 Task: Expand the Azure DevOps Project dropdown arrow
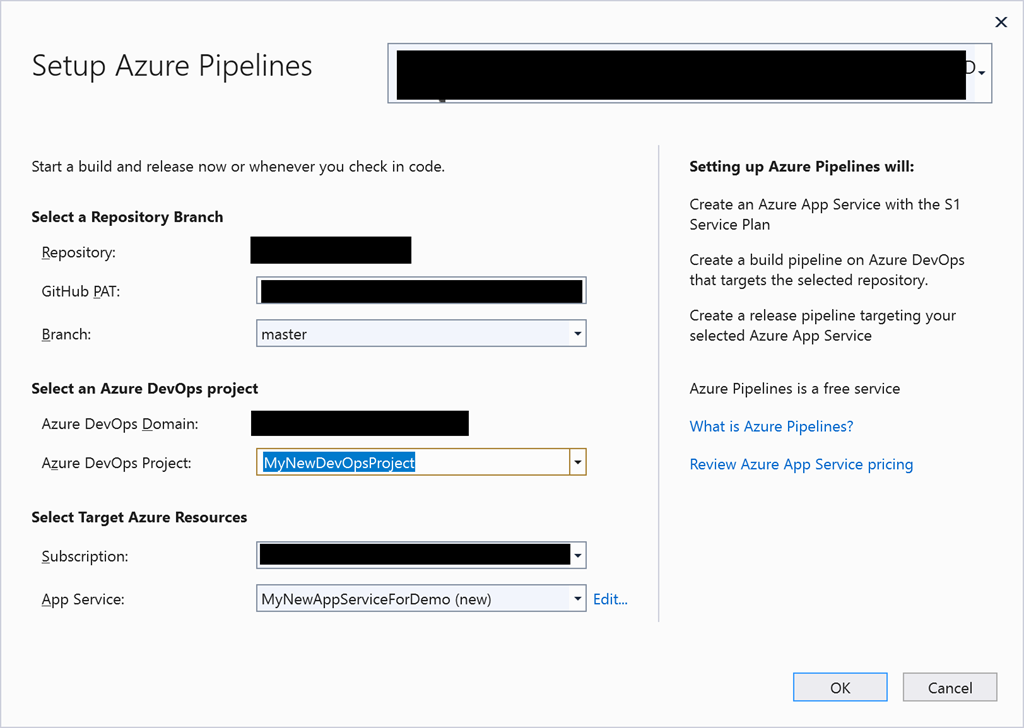(577, 462)
